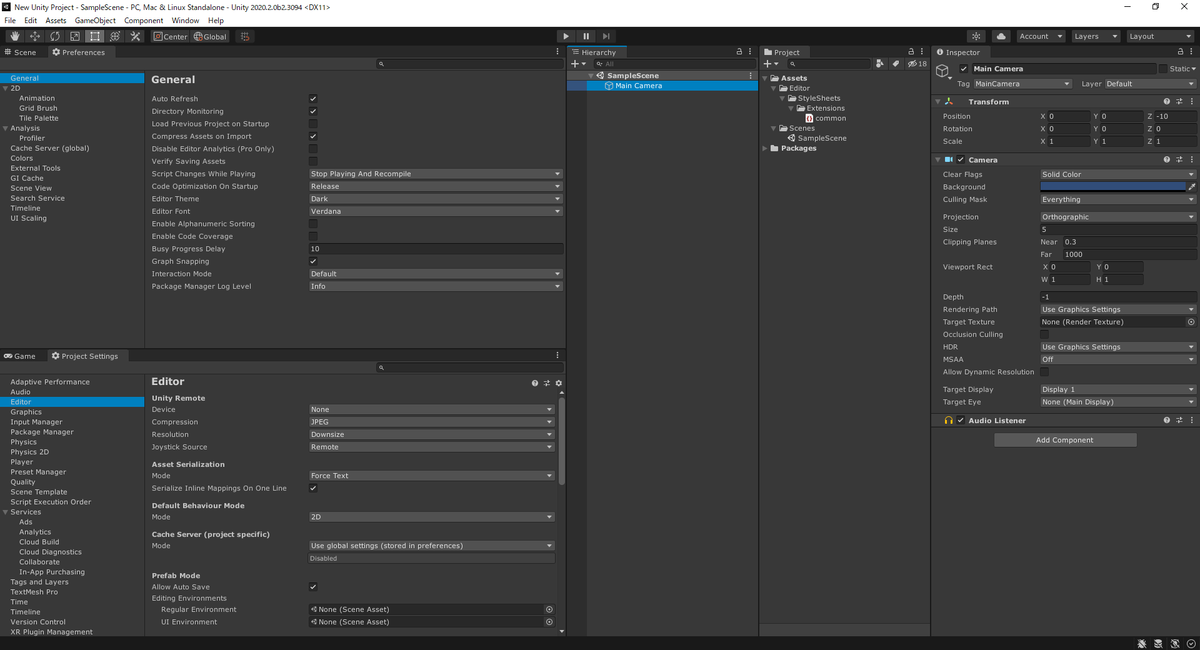
Task: Select Player in Project Settings list
Action: point(22,462)
